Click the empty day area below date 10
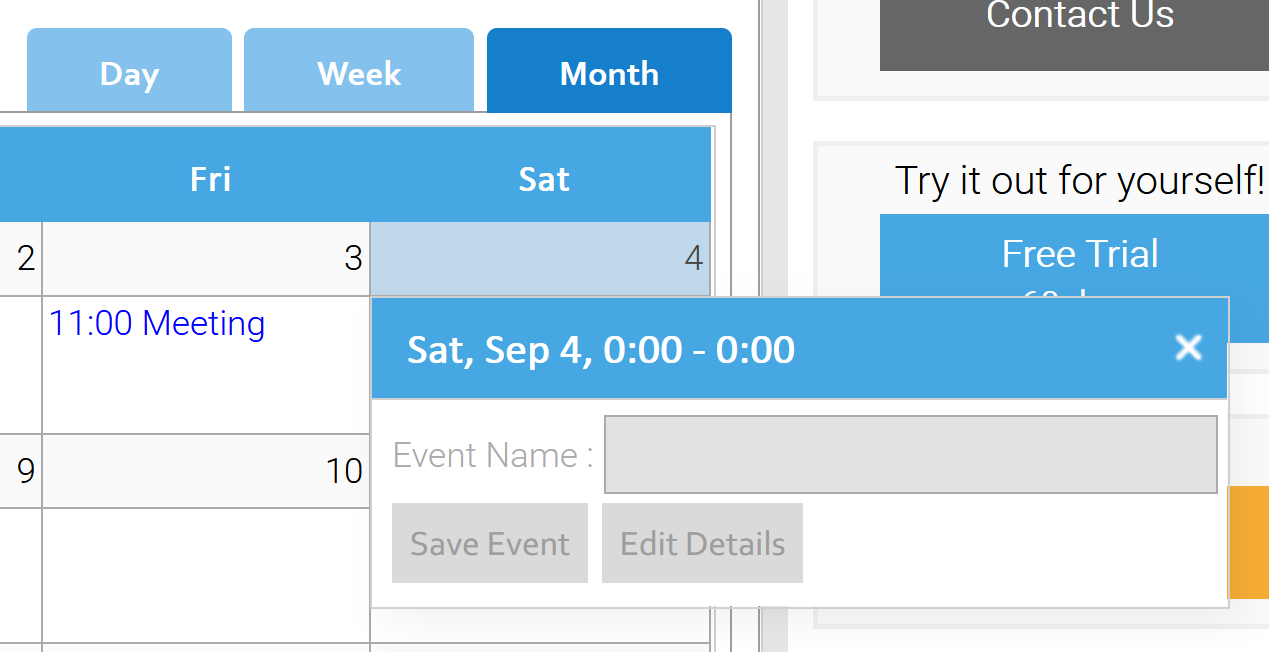 (206, 575)
